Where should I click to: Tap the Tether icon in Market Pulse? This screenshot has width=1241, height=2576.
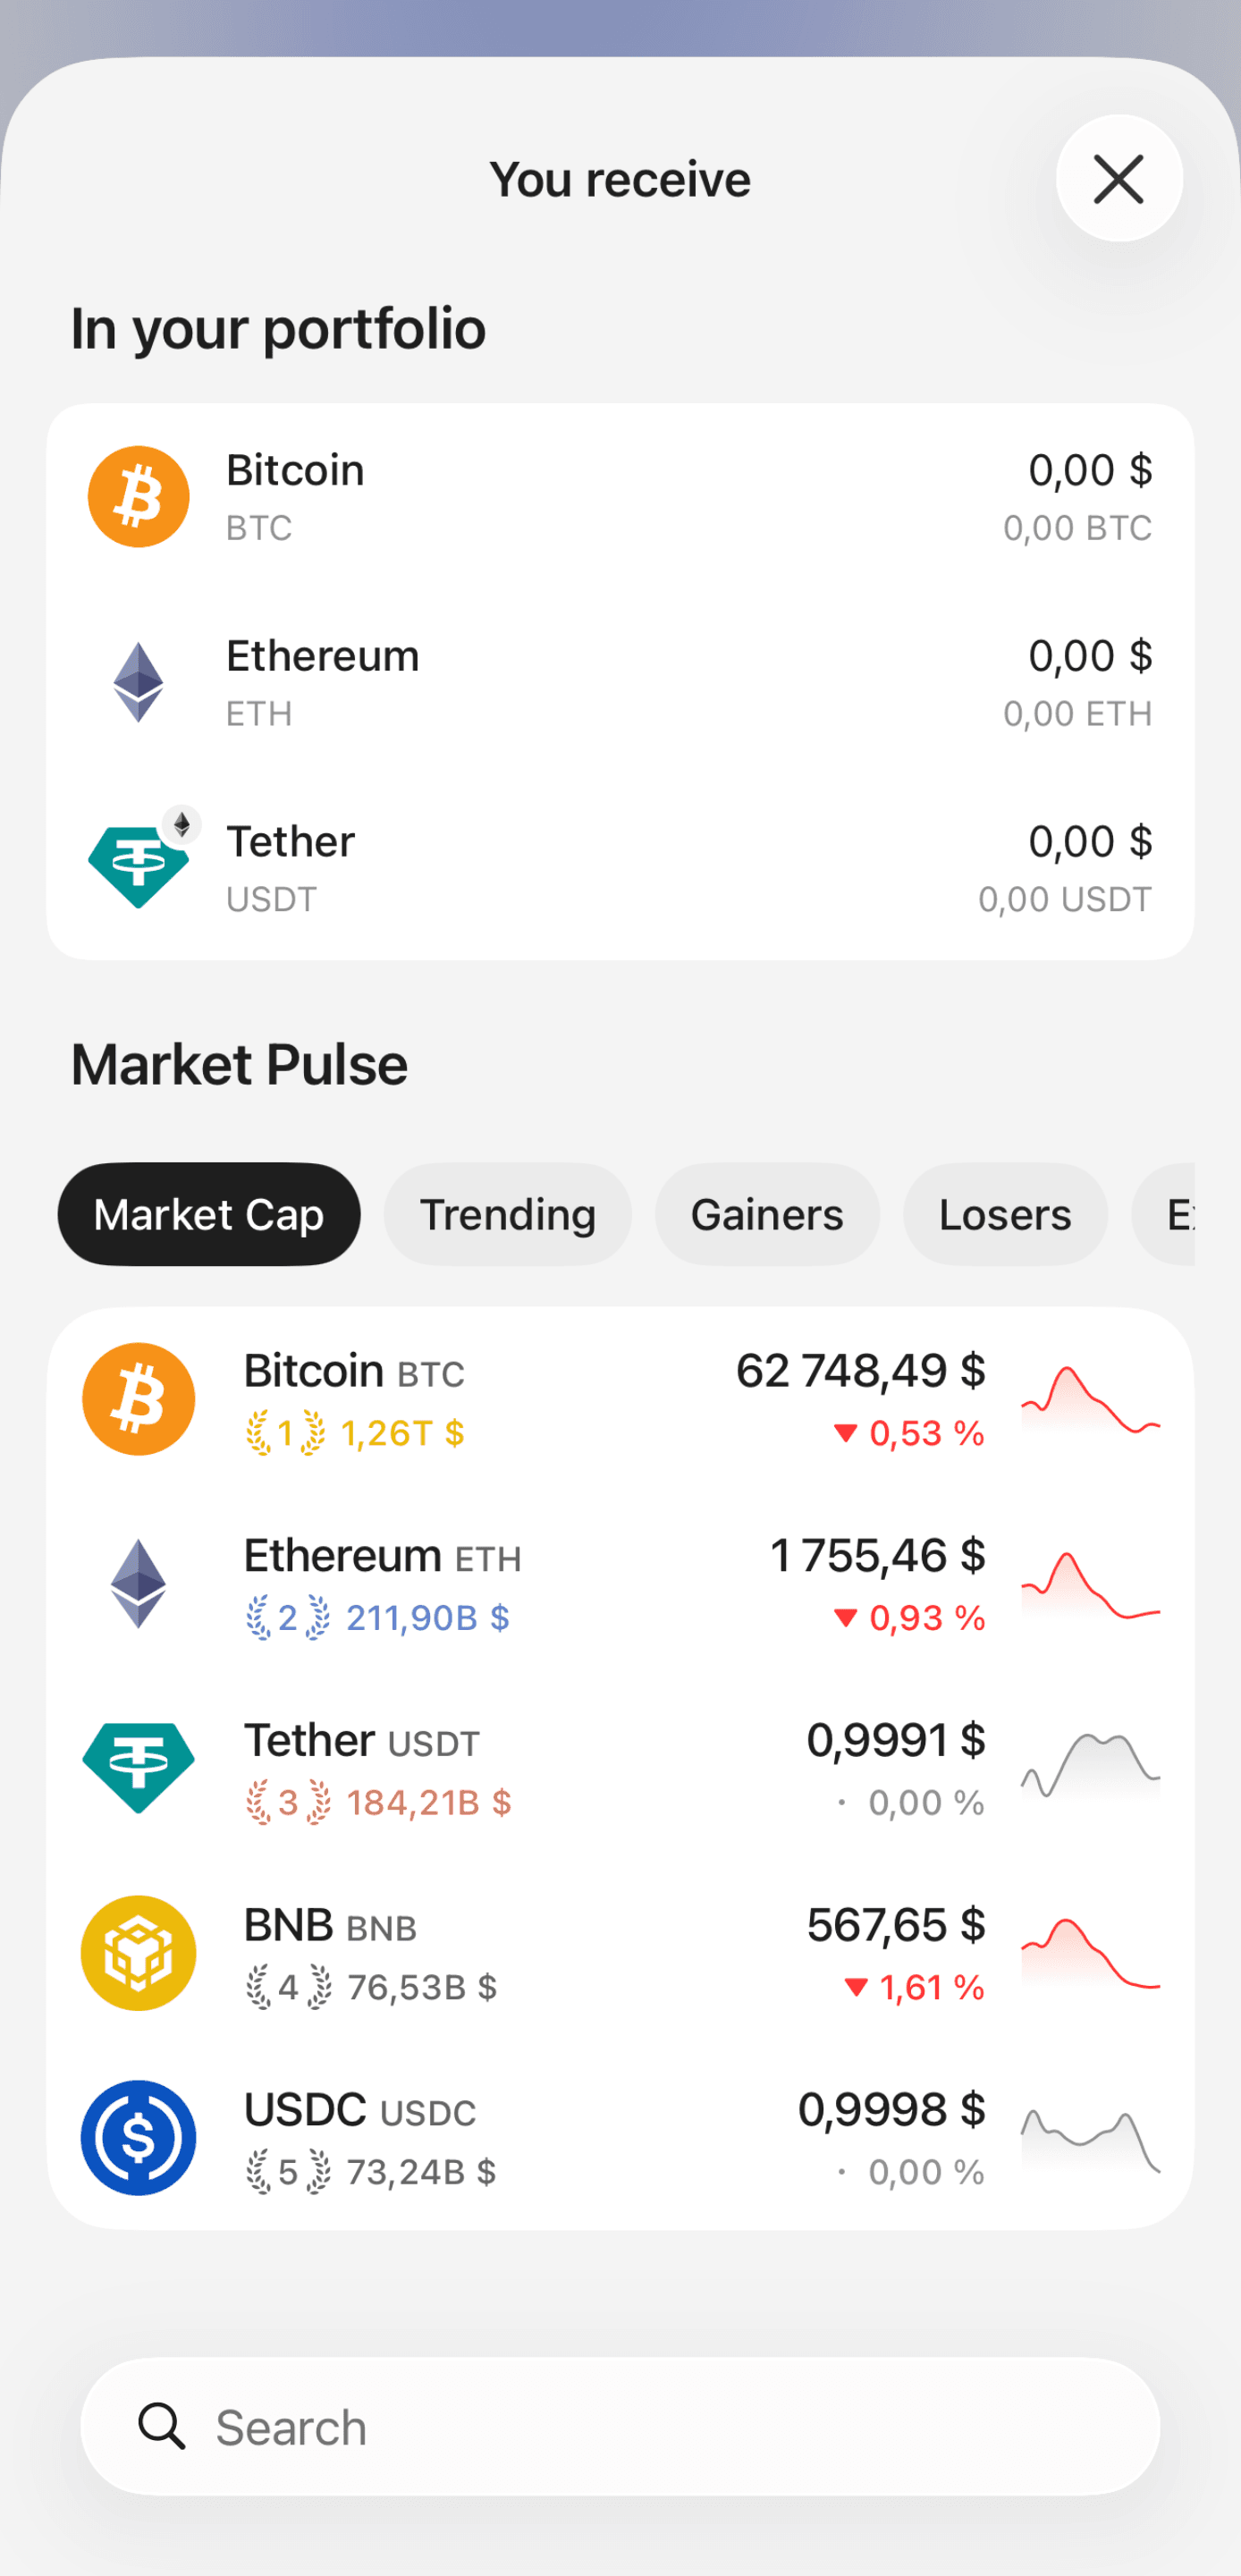coord(138,1767)
